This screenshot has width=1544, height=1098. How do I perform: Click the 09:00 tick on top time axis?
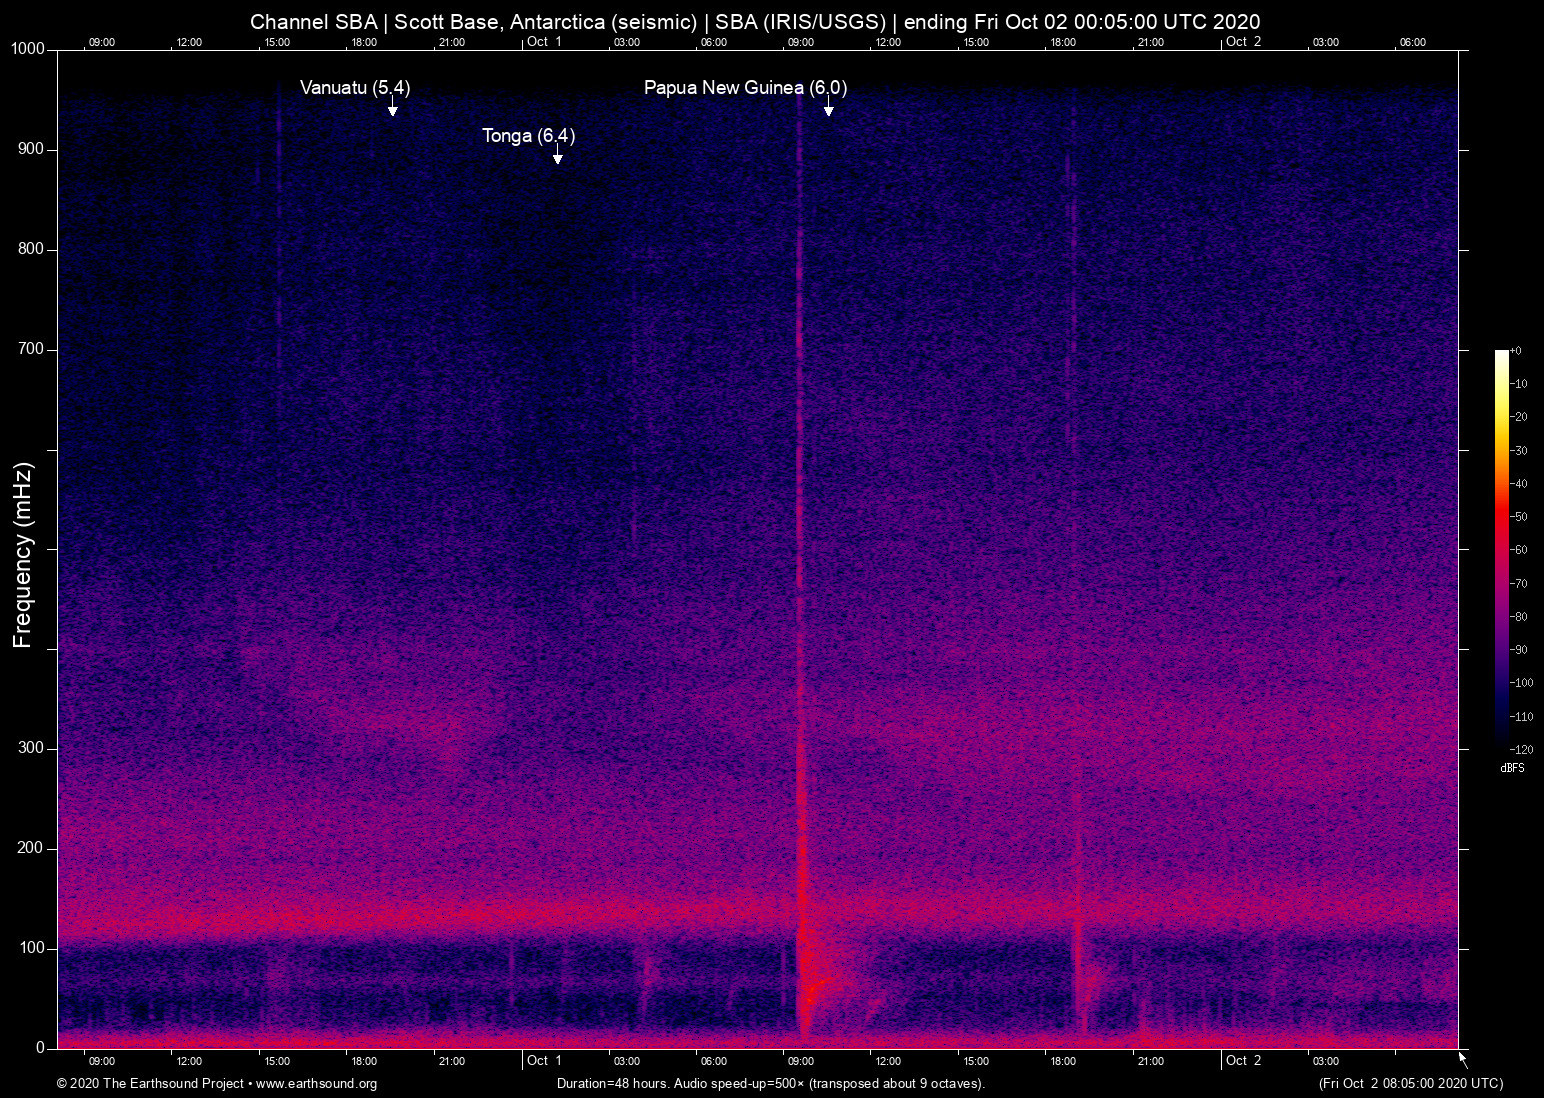[101, 42]
